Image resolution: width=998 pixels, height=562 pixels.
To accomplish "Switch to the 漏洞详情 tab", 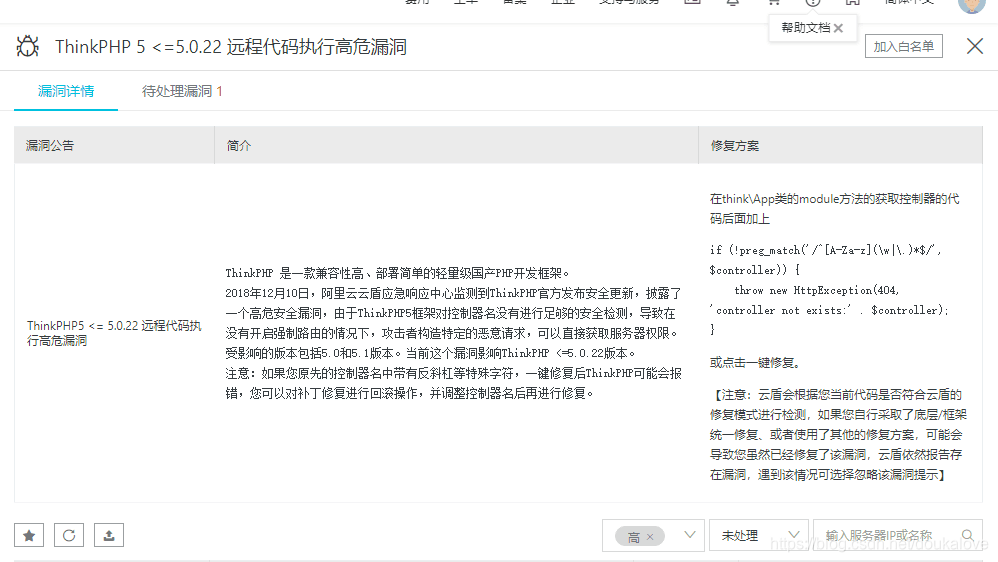I will point(66,91).
